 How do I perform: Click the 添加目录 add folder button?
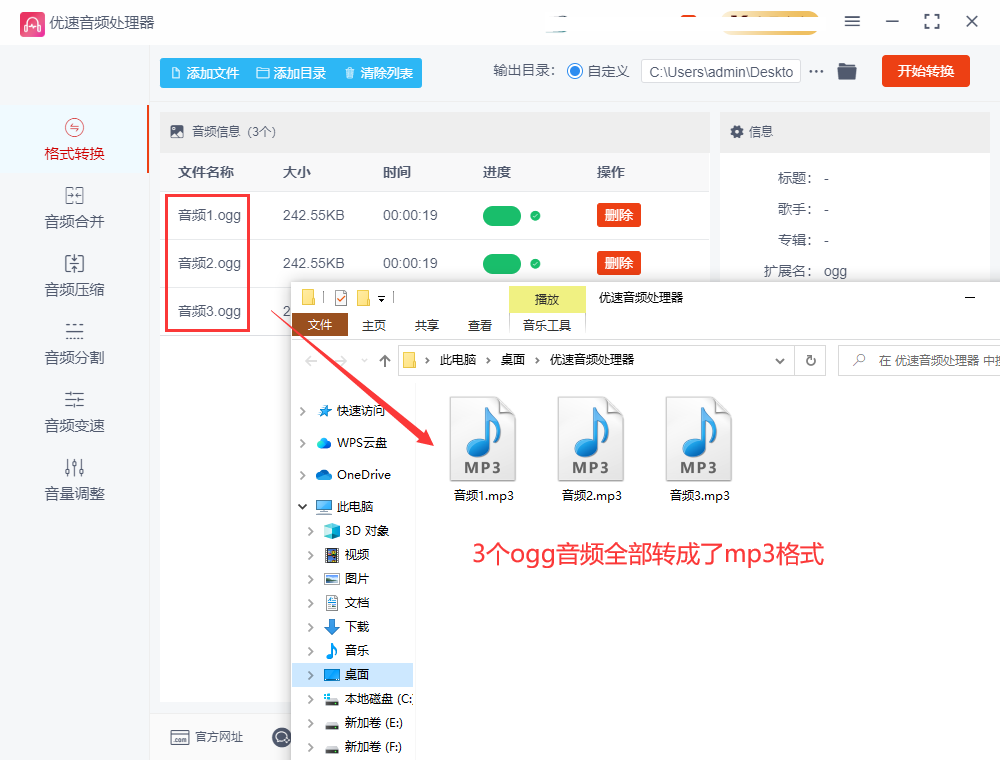291,73
